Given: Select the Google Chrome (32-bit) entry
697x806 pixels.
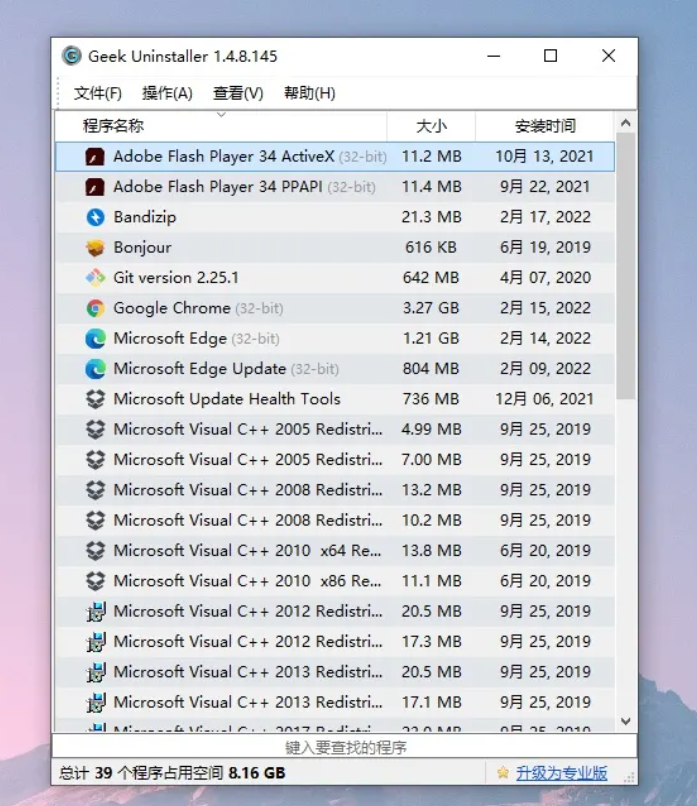Looking at the screenshot, I should [x=198, y=308].
